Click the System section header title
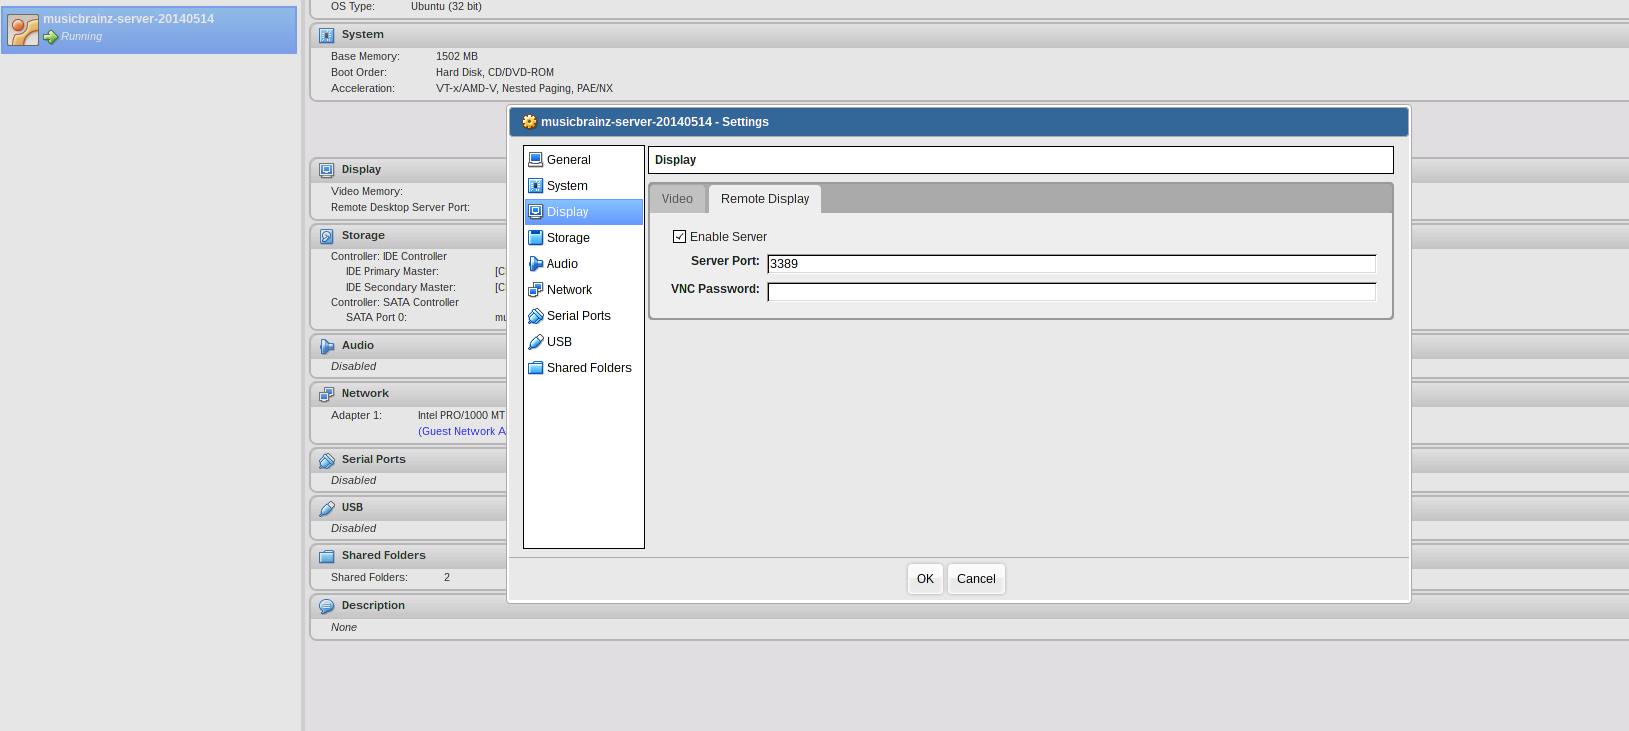This screenshot has width=1629, height=731. [x=362, y=34]
